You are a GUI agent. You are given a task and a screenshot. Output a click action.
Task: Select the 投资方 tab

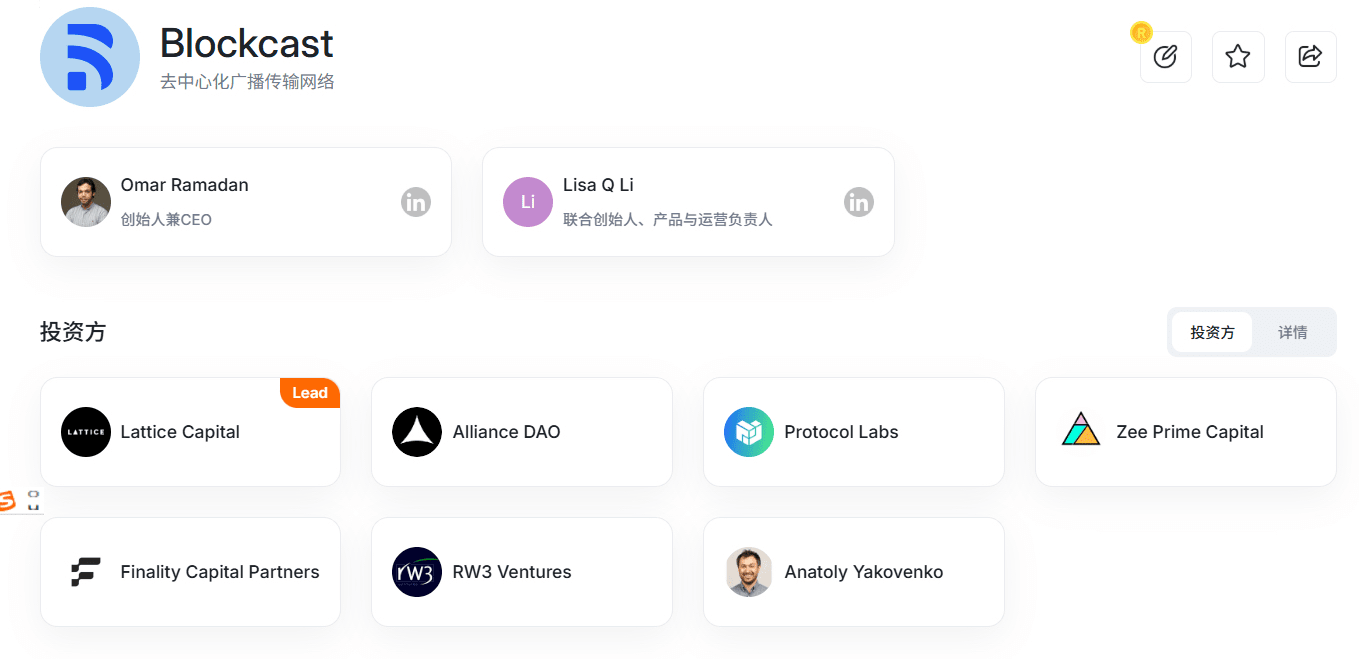(1212, 332)
